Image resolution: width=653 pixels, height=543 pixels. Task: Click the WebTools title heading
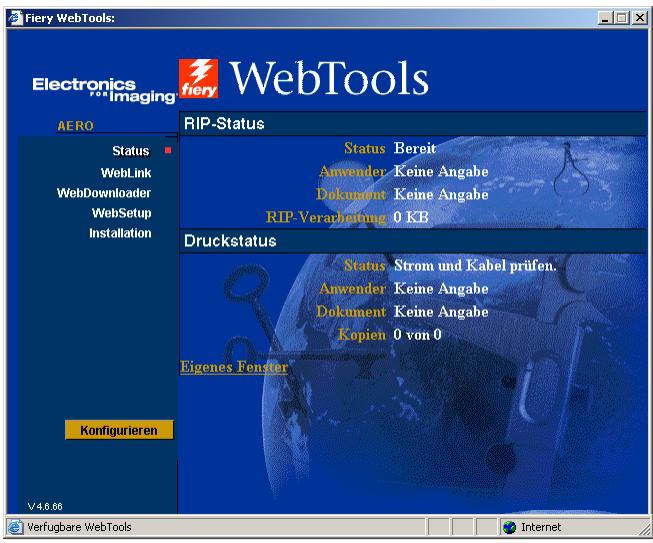(x=329, y=78)
